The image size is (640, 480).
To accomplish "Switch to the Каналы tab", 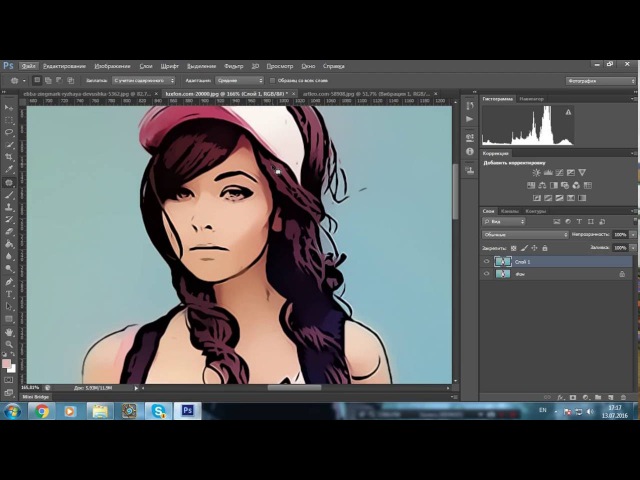I will click(510, 211).
